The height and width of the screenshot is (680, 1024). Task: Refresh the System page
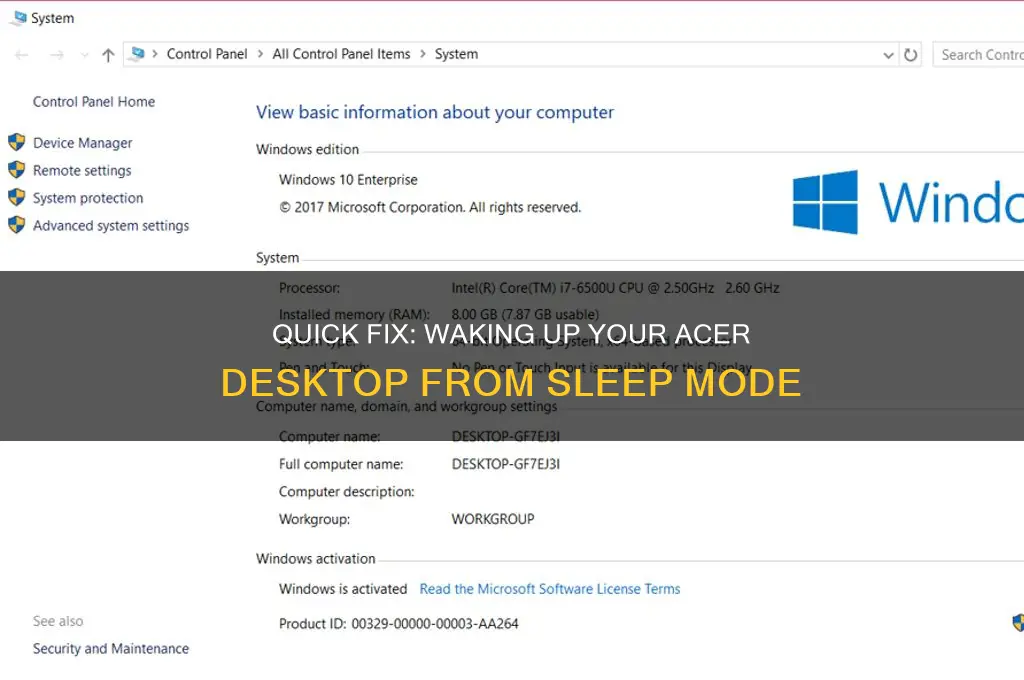910,55
